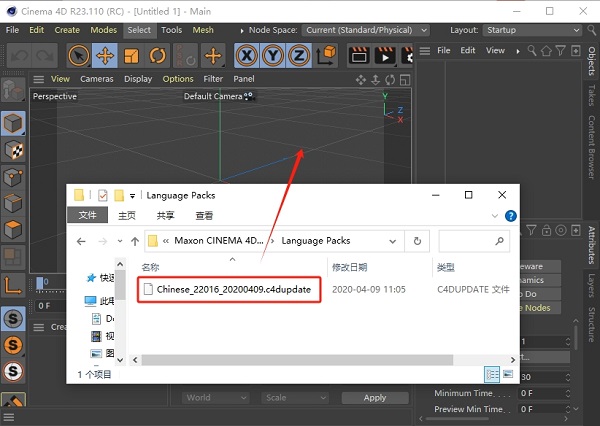Switch the coordinate system icon
This screenshot has width=600, height=426.
point(326,56)
